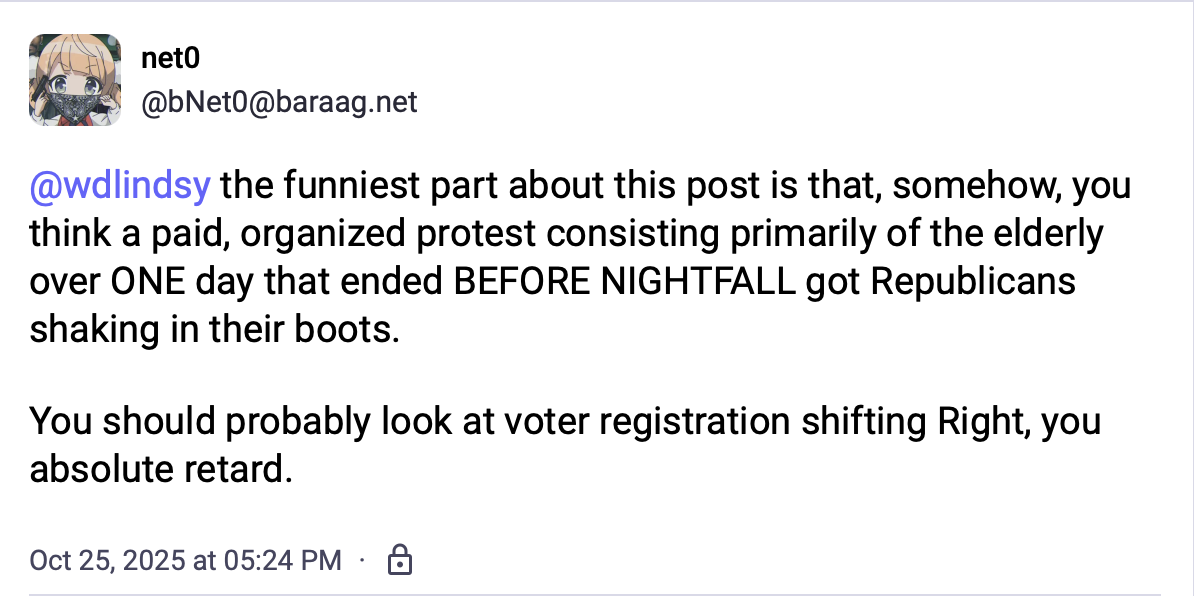
Task: Click the @bNet0@baraag.net handle
Action: pyautogui.click(x=280, y=102)
